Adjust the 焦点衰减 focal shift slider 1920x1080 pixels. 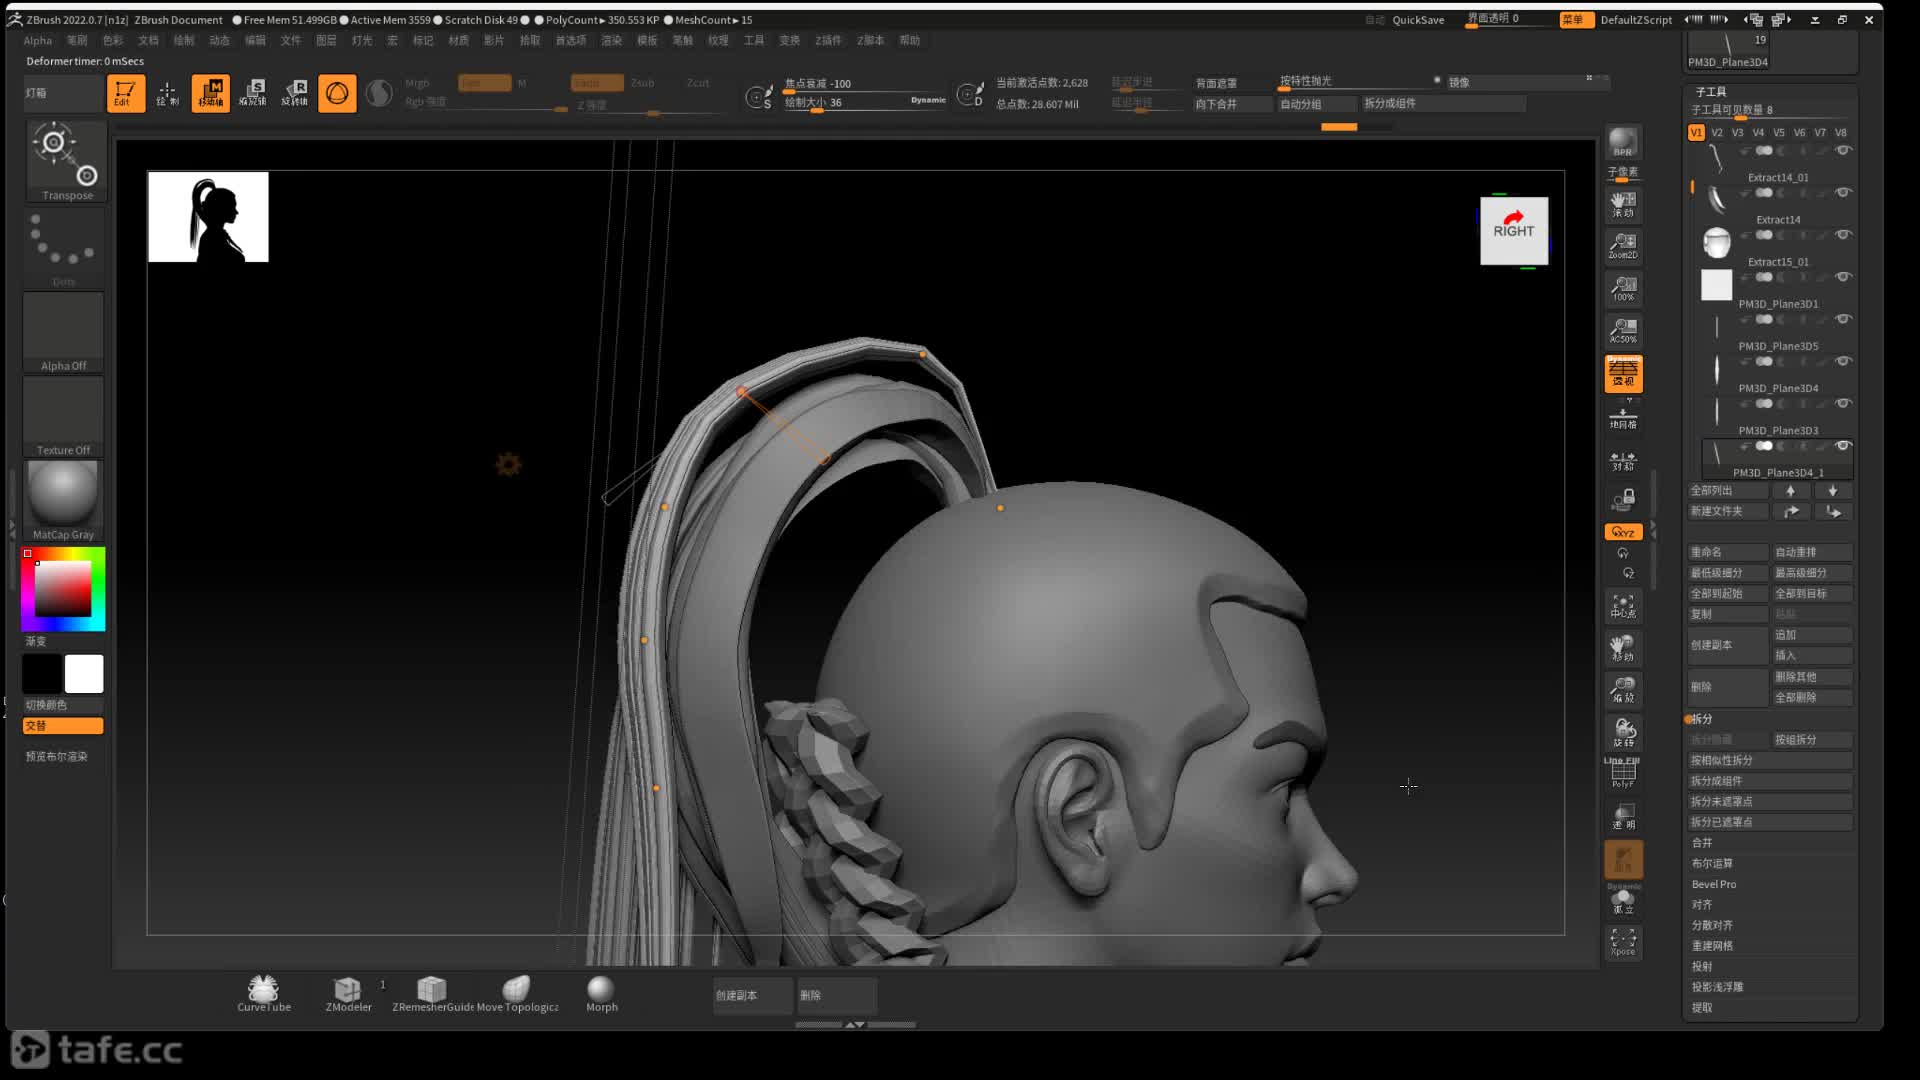[865, 84]
